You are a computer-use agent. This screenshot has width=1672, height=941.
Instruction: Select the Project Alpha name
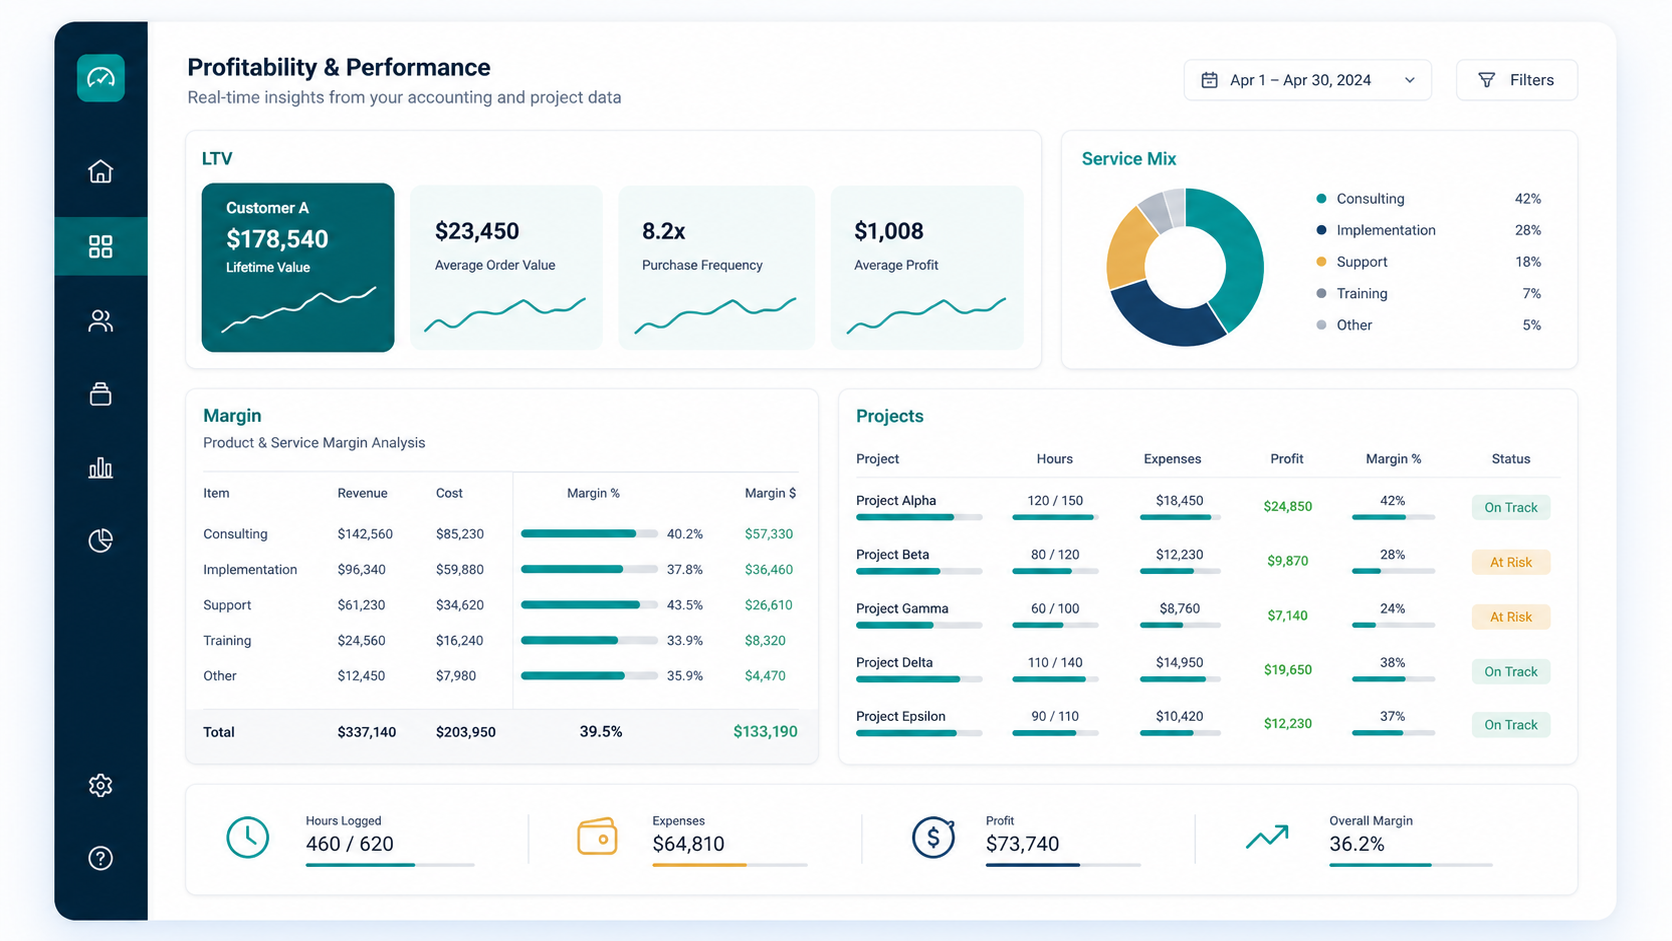tap(896, 500)
